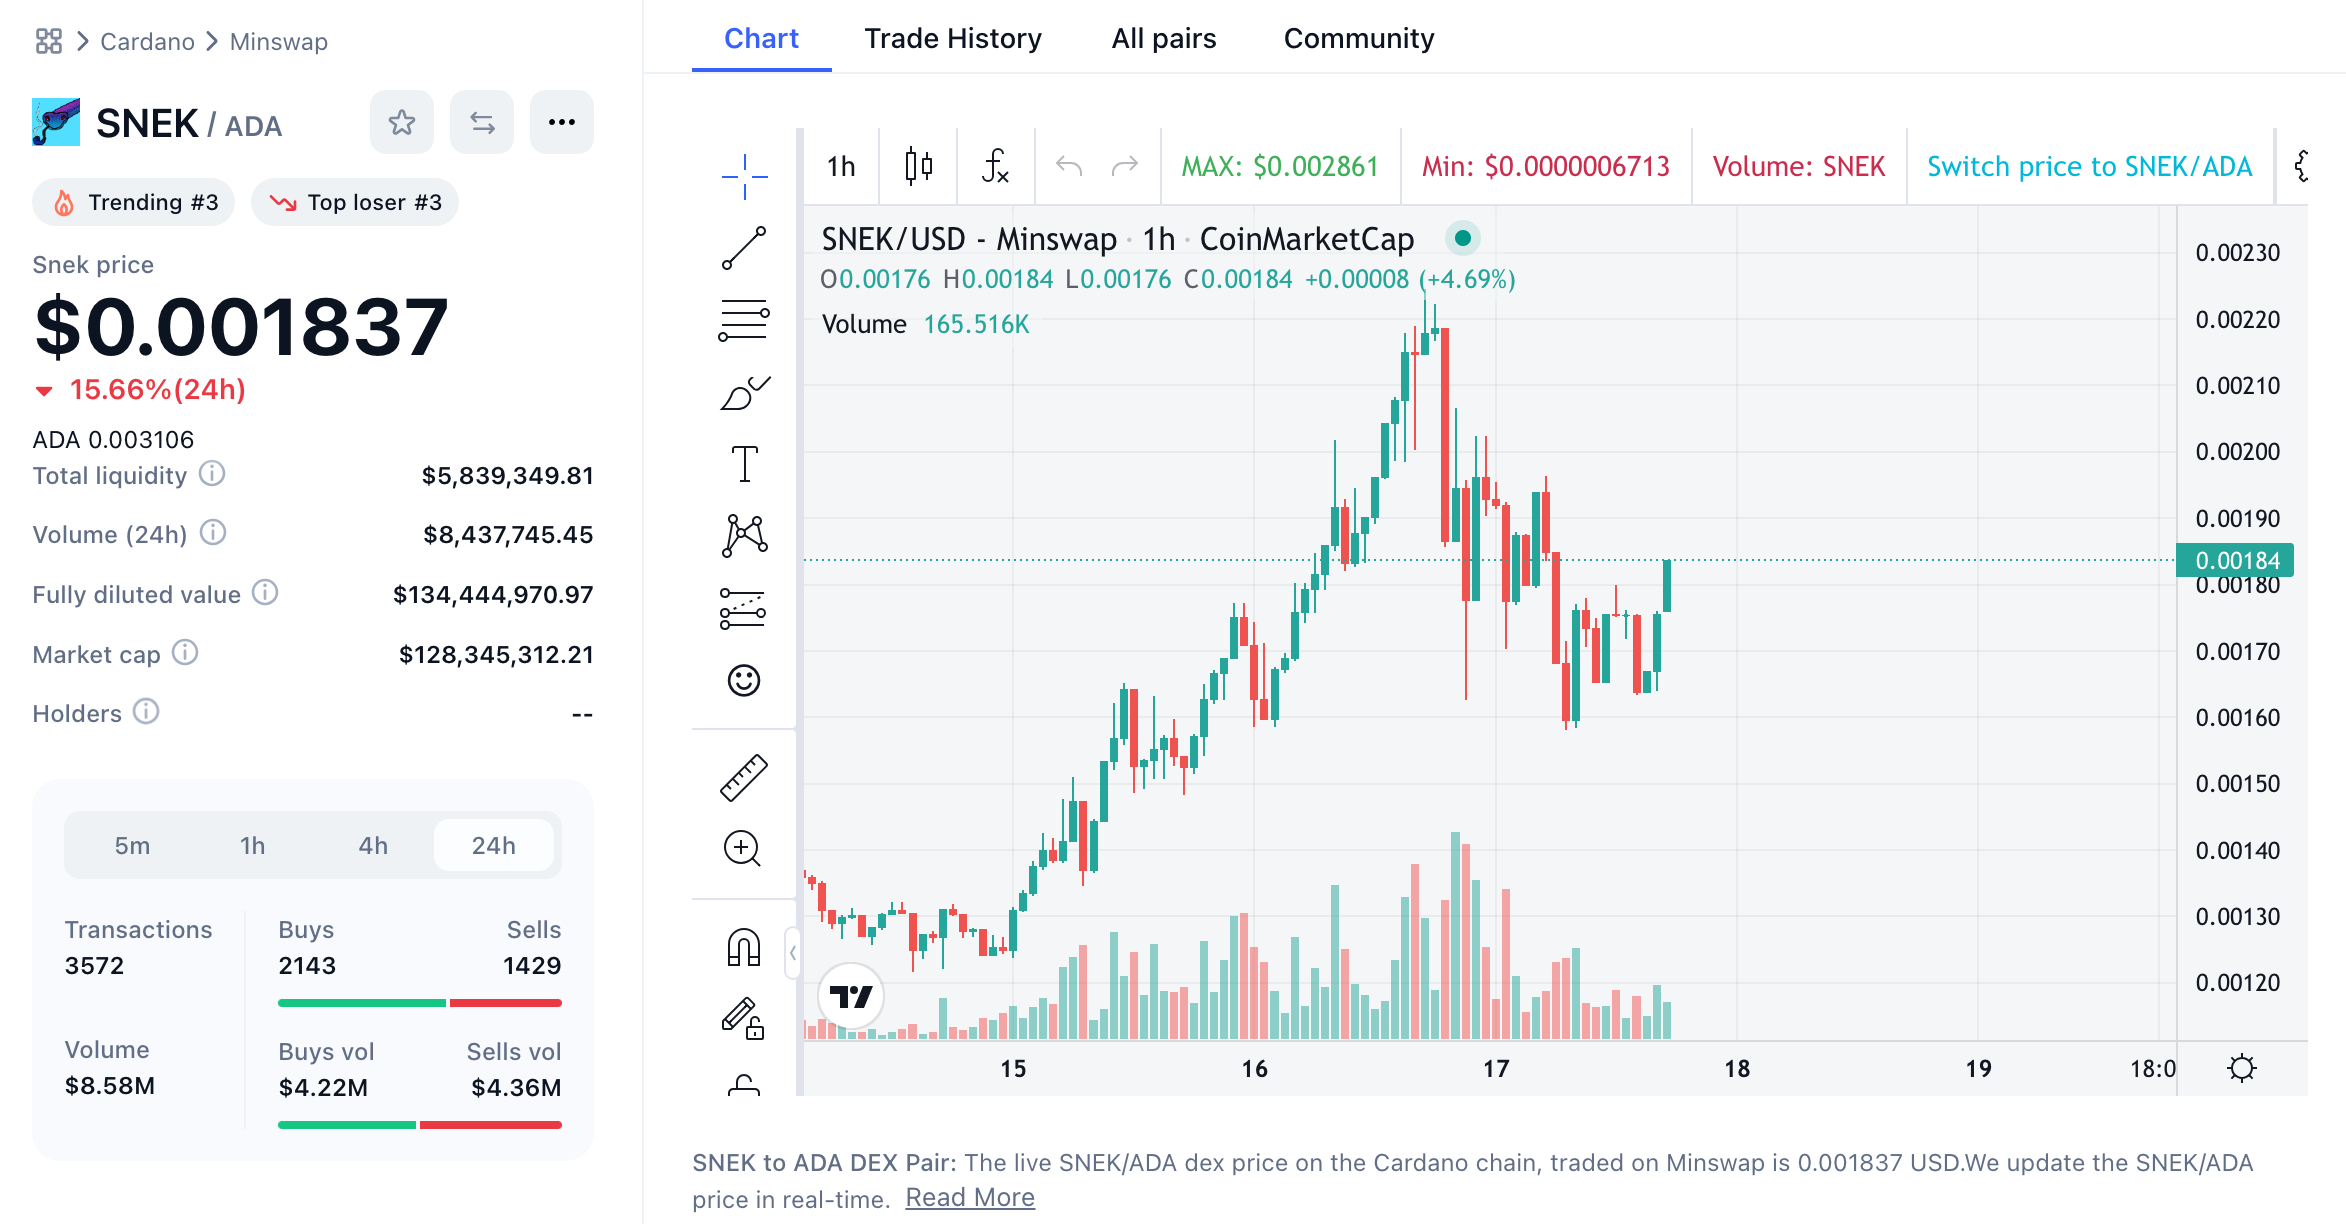Click the Read More link

click(x=970, y=1198)
